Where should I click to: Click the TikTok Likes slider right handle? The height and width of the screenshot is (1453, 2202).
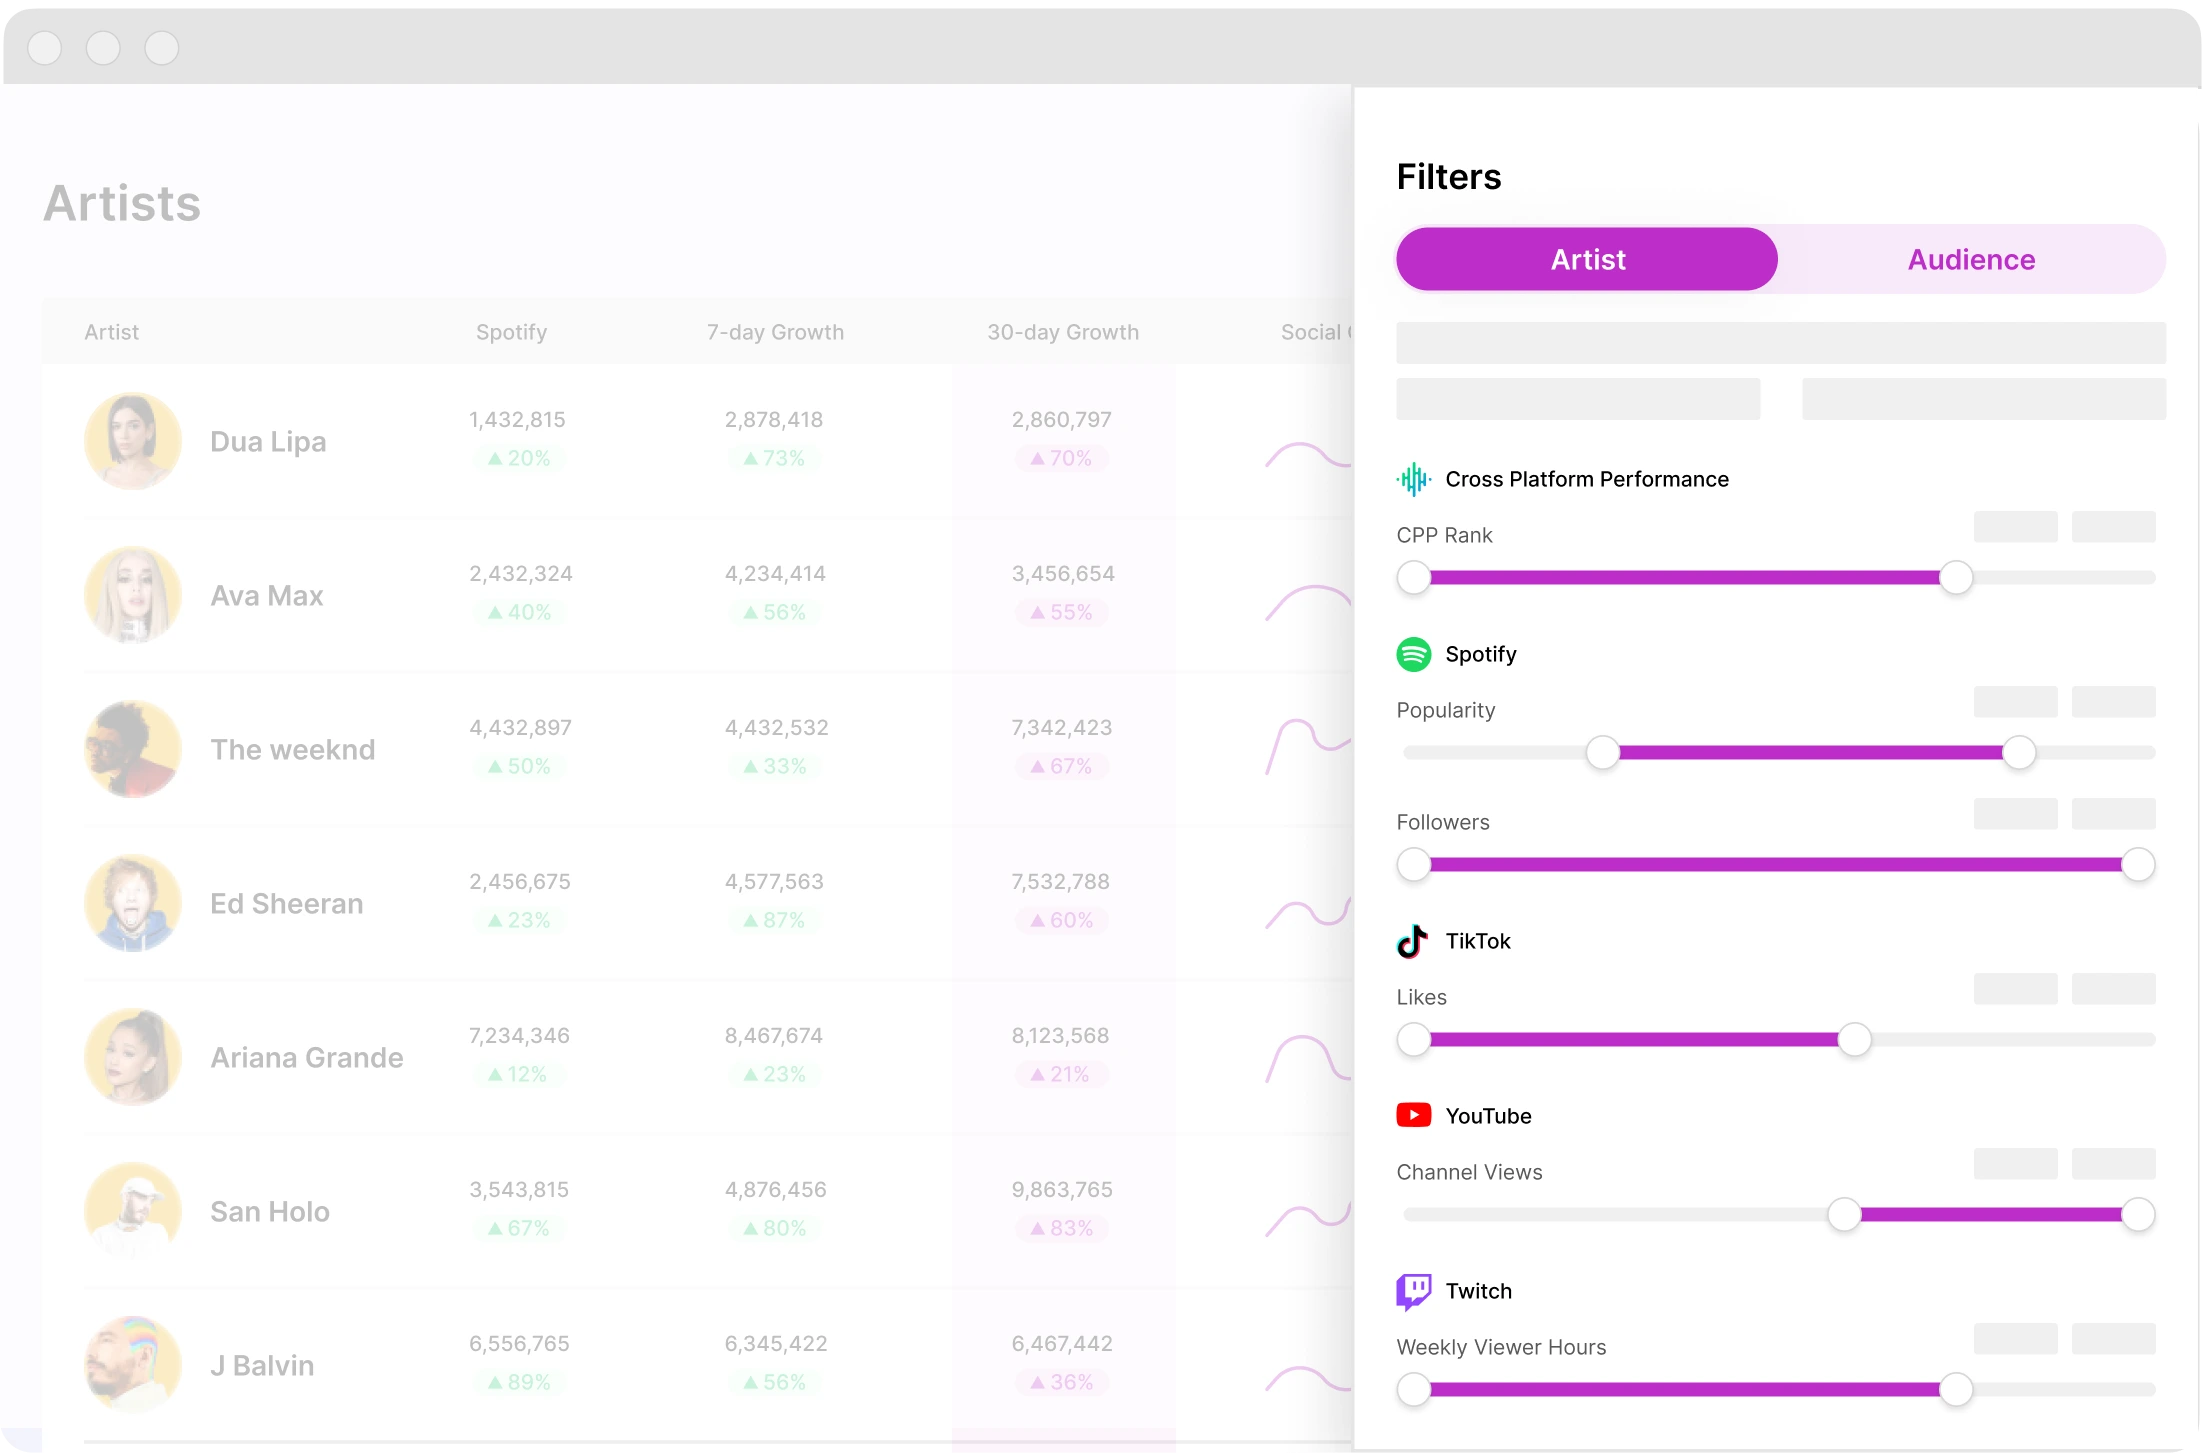(1854, 1039)
